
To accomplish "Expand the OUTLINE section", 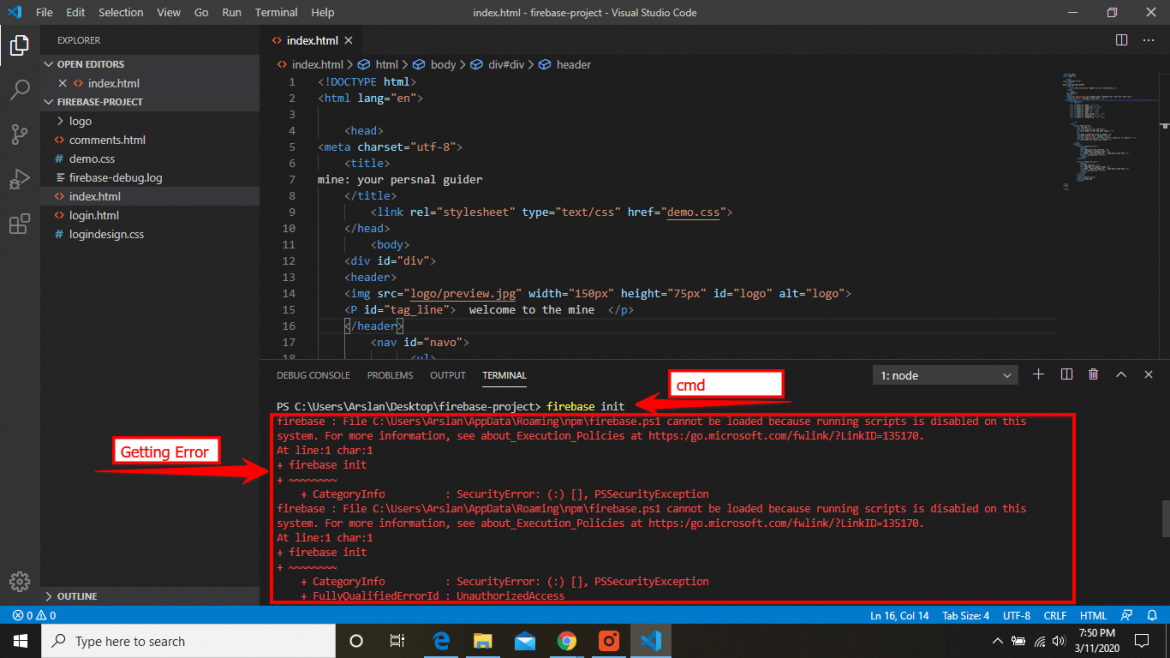I will coord(76,596).
